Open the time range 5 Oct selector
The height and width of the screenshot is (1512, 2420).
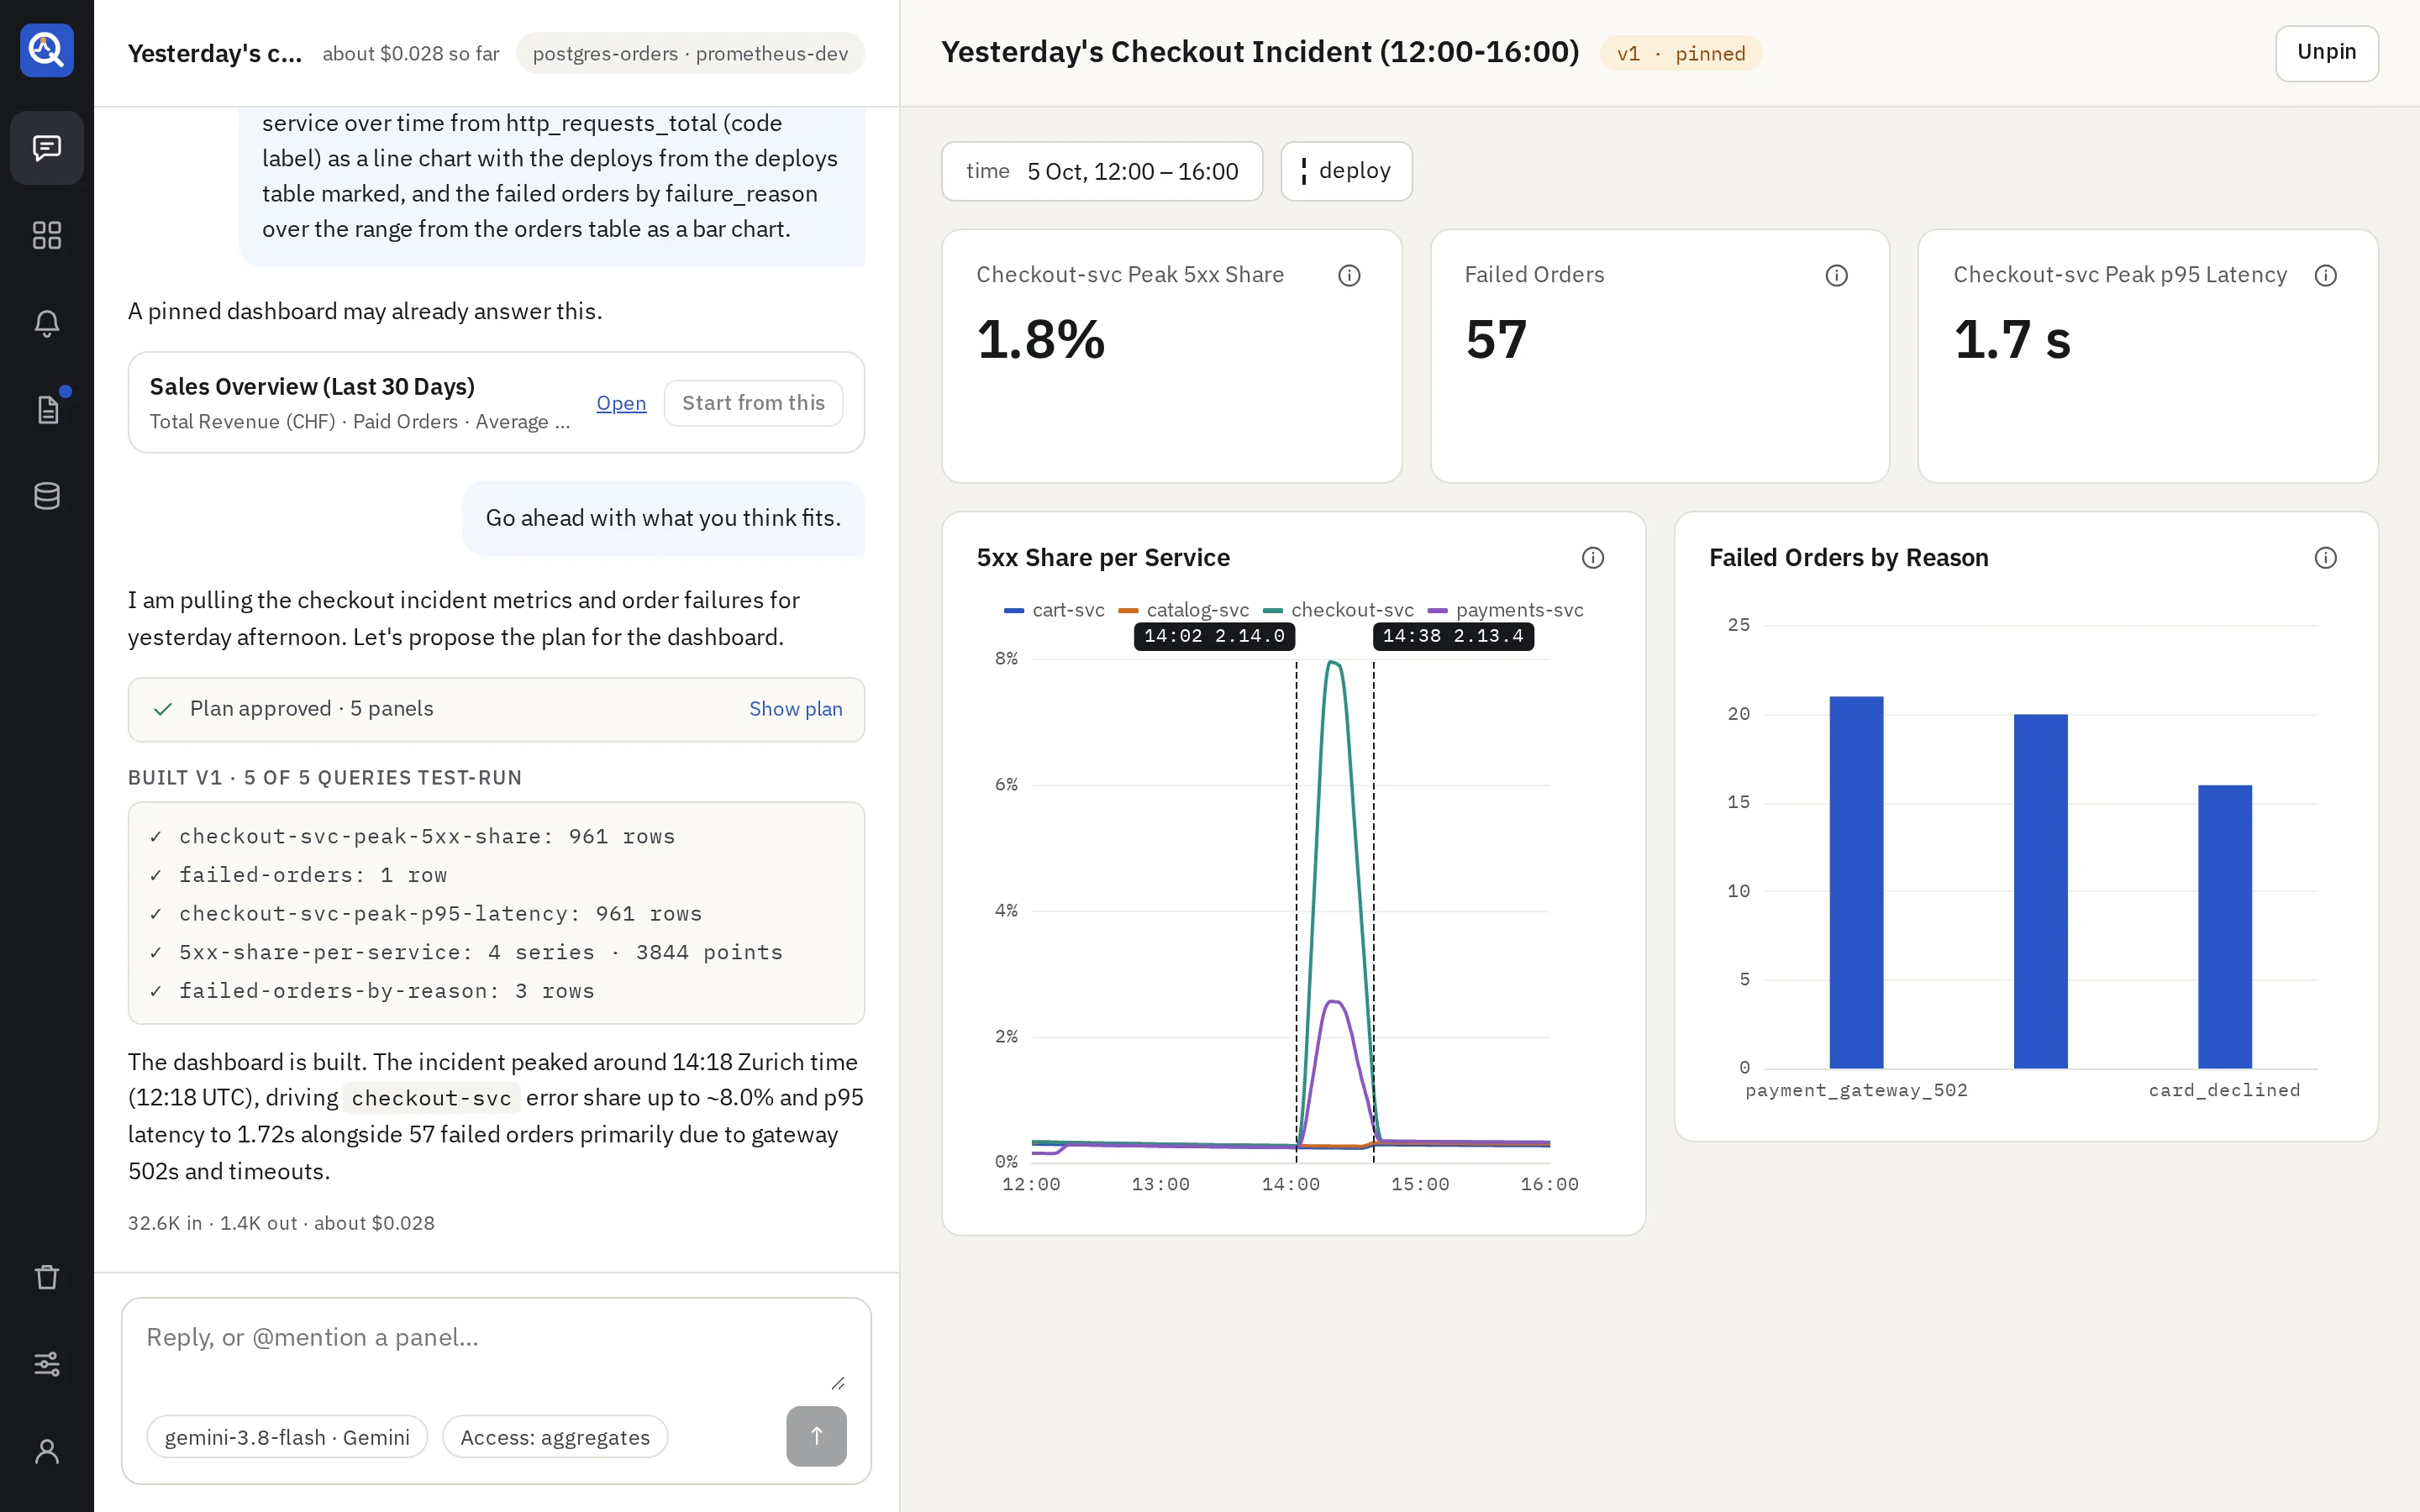pos(1102,171)
